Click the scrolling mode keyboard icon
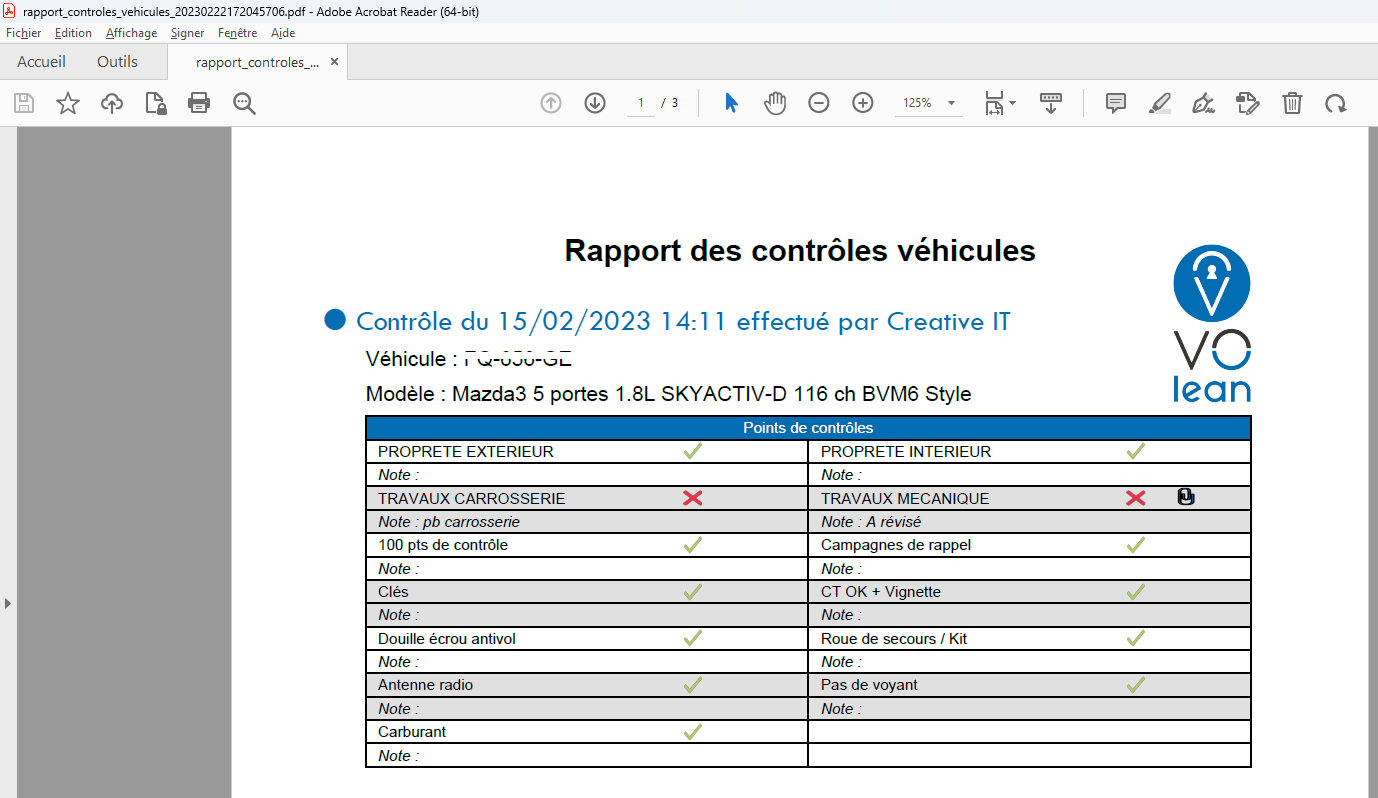The width and height of the screenshot is (1378, 798). tap(1051, 103)
